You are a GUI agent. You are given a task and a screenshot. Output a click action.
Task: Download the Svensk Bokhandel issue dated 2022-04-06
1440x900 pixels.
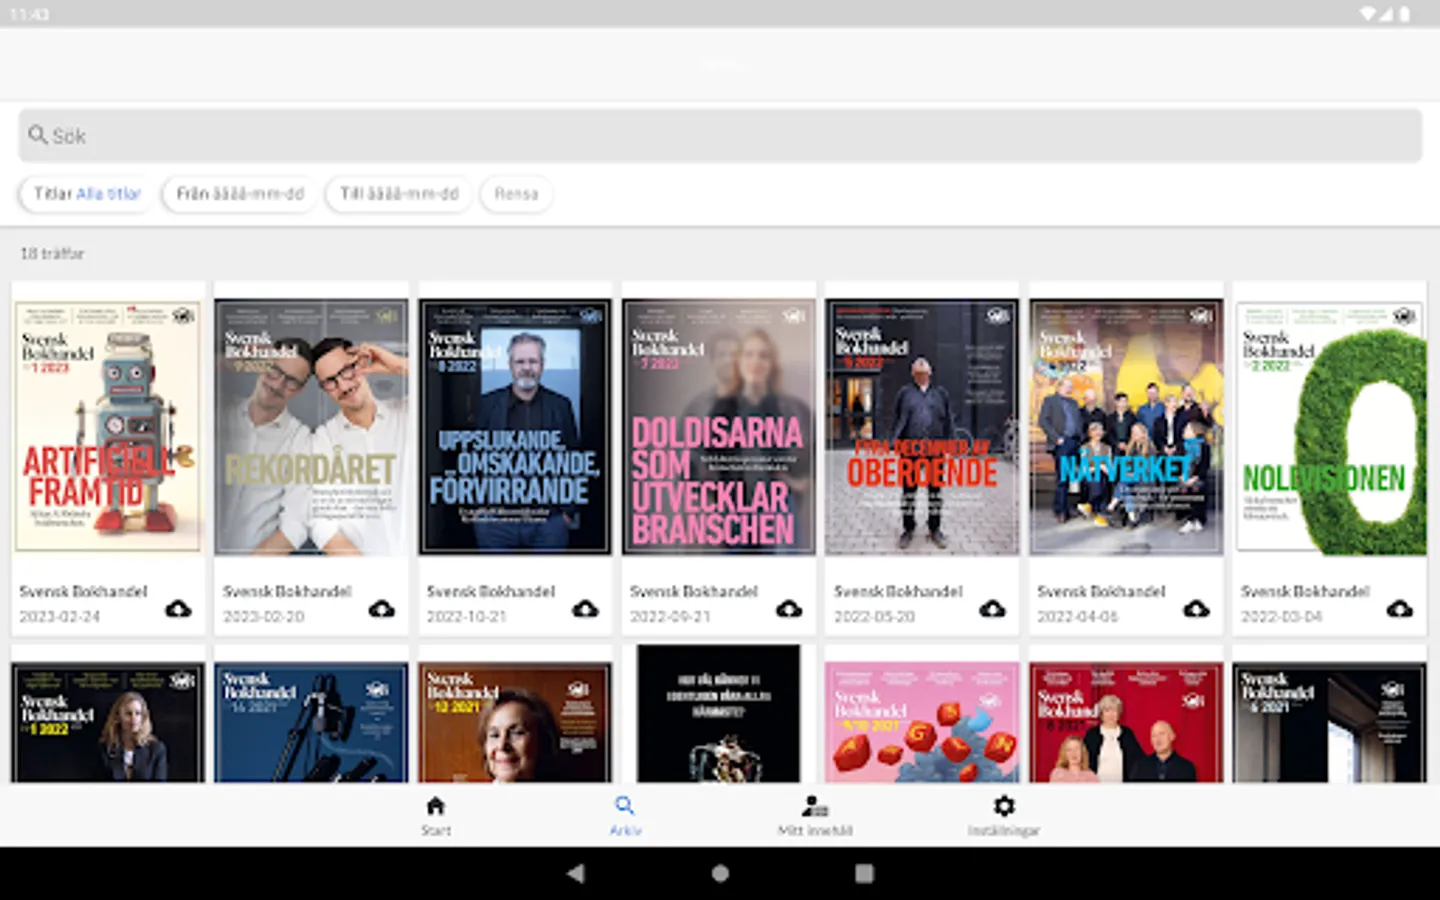(1196, 609)
